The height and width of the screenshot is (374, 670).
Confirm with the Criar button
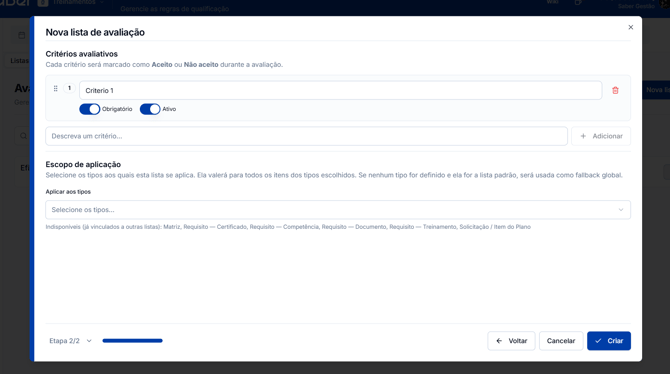(x=608, y=341)
